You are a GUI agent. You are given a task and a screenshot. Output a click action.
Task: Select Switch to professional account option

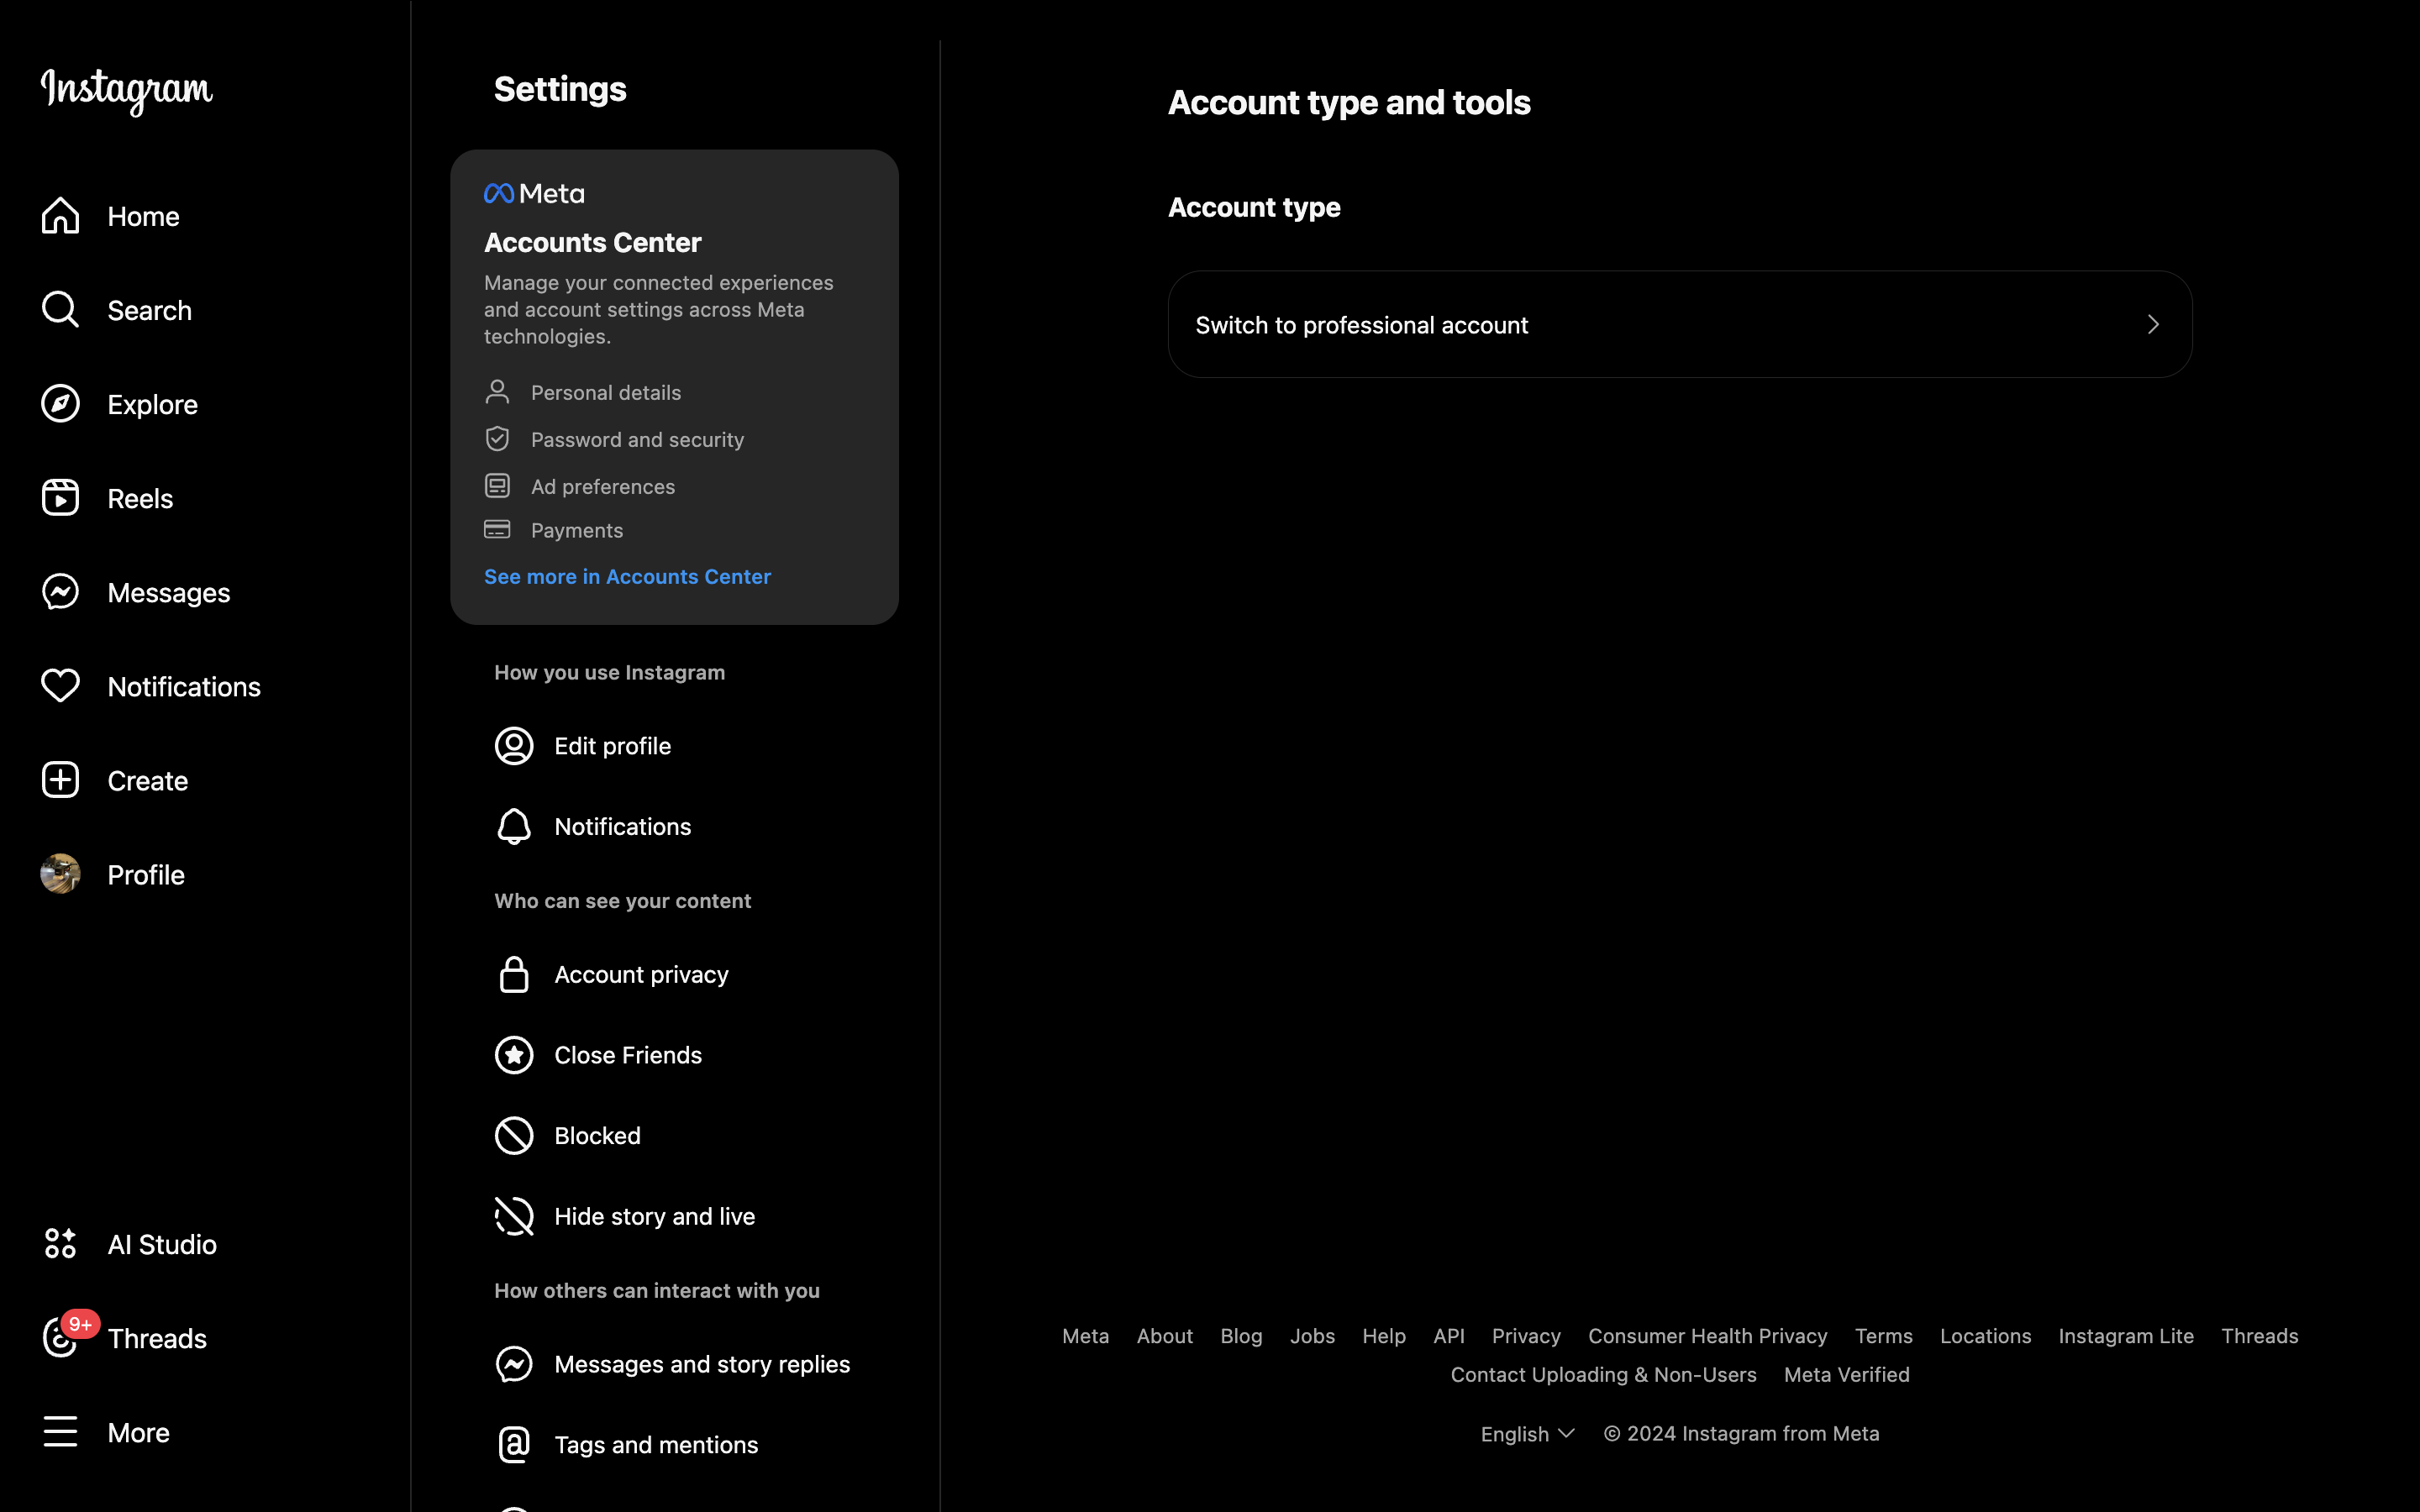1680,324
